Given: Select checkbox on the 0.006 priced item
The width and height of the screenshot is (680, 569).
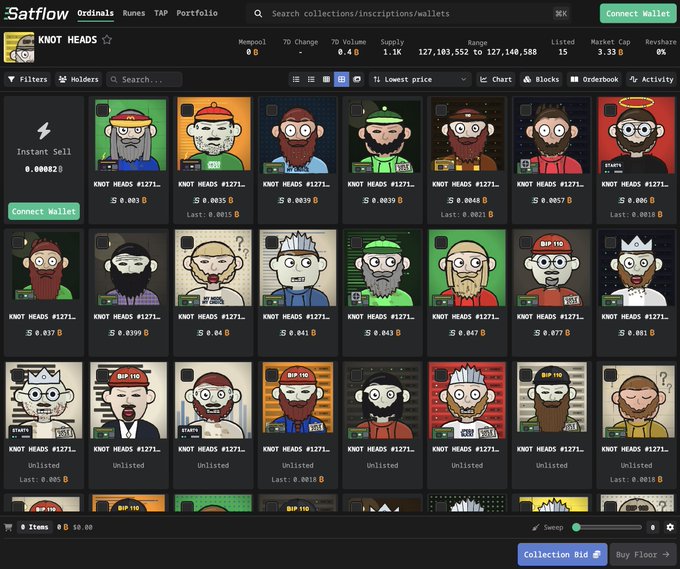Looking at the screenshot, I should [610, 110].
